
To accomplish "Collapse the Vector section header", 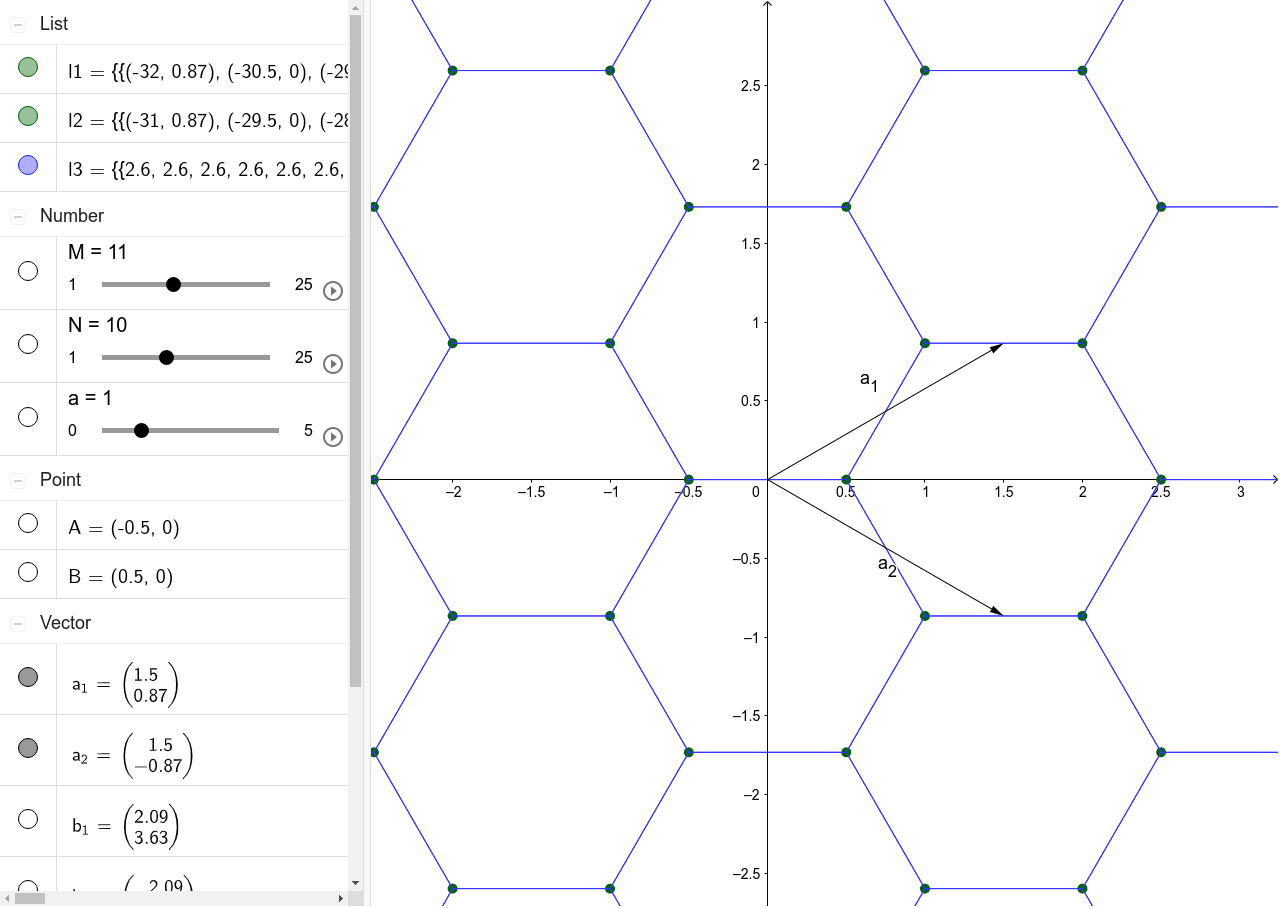I will (x=18, y=623).
